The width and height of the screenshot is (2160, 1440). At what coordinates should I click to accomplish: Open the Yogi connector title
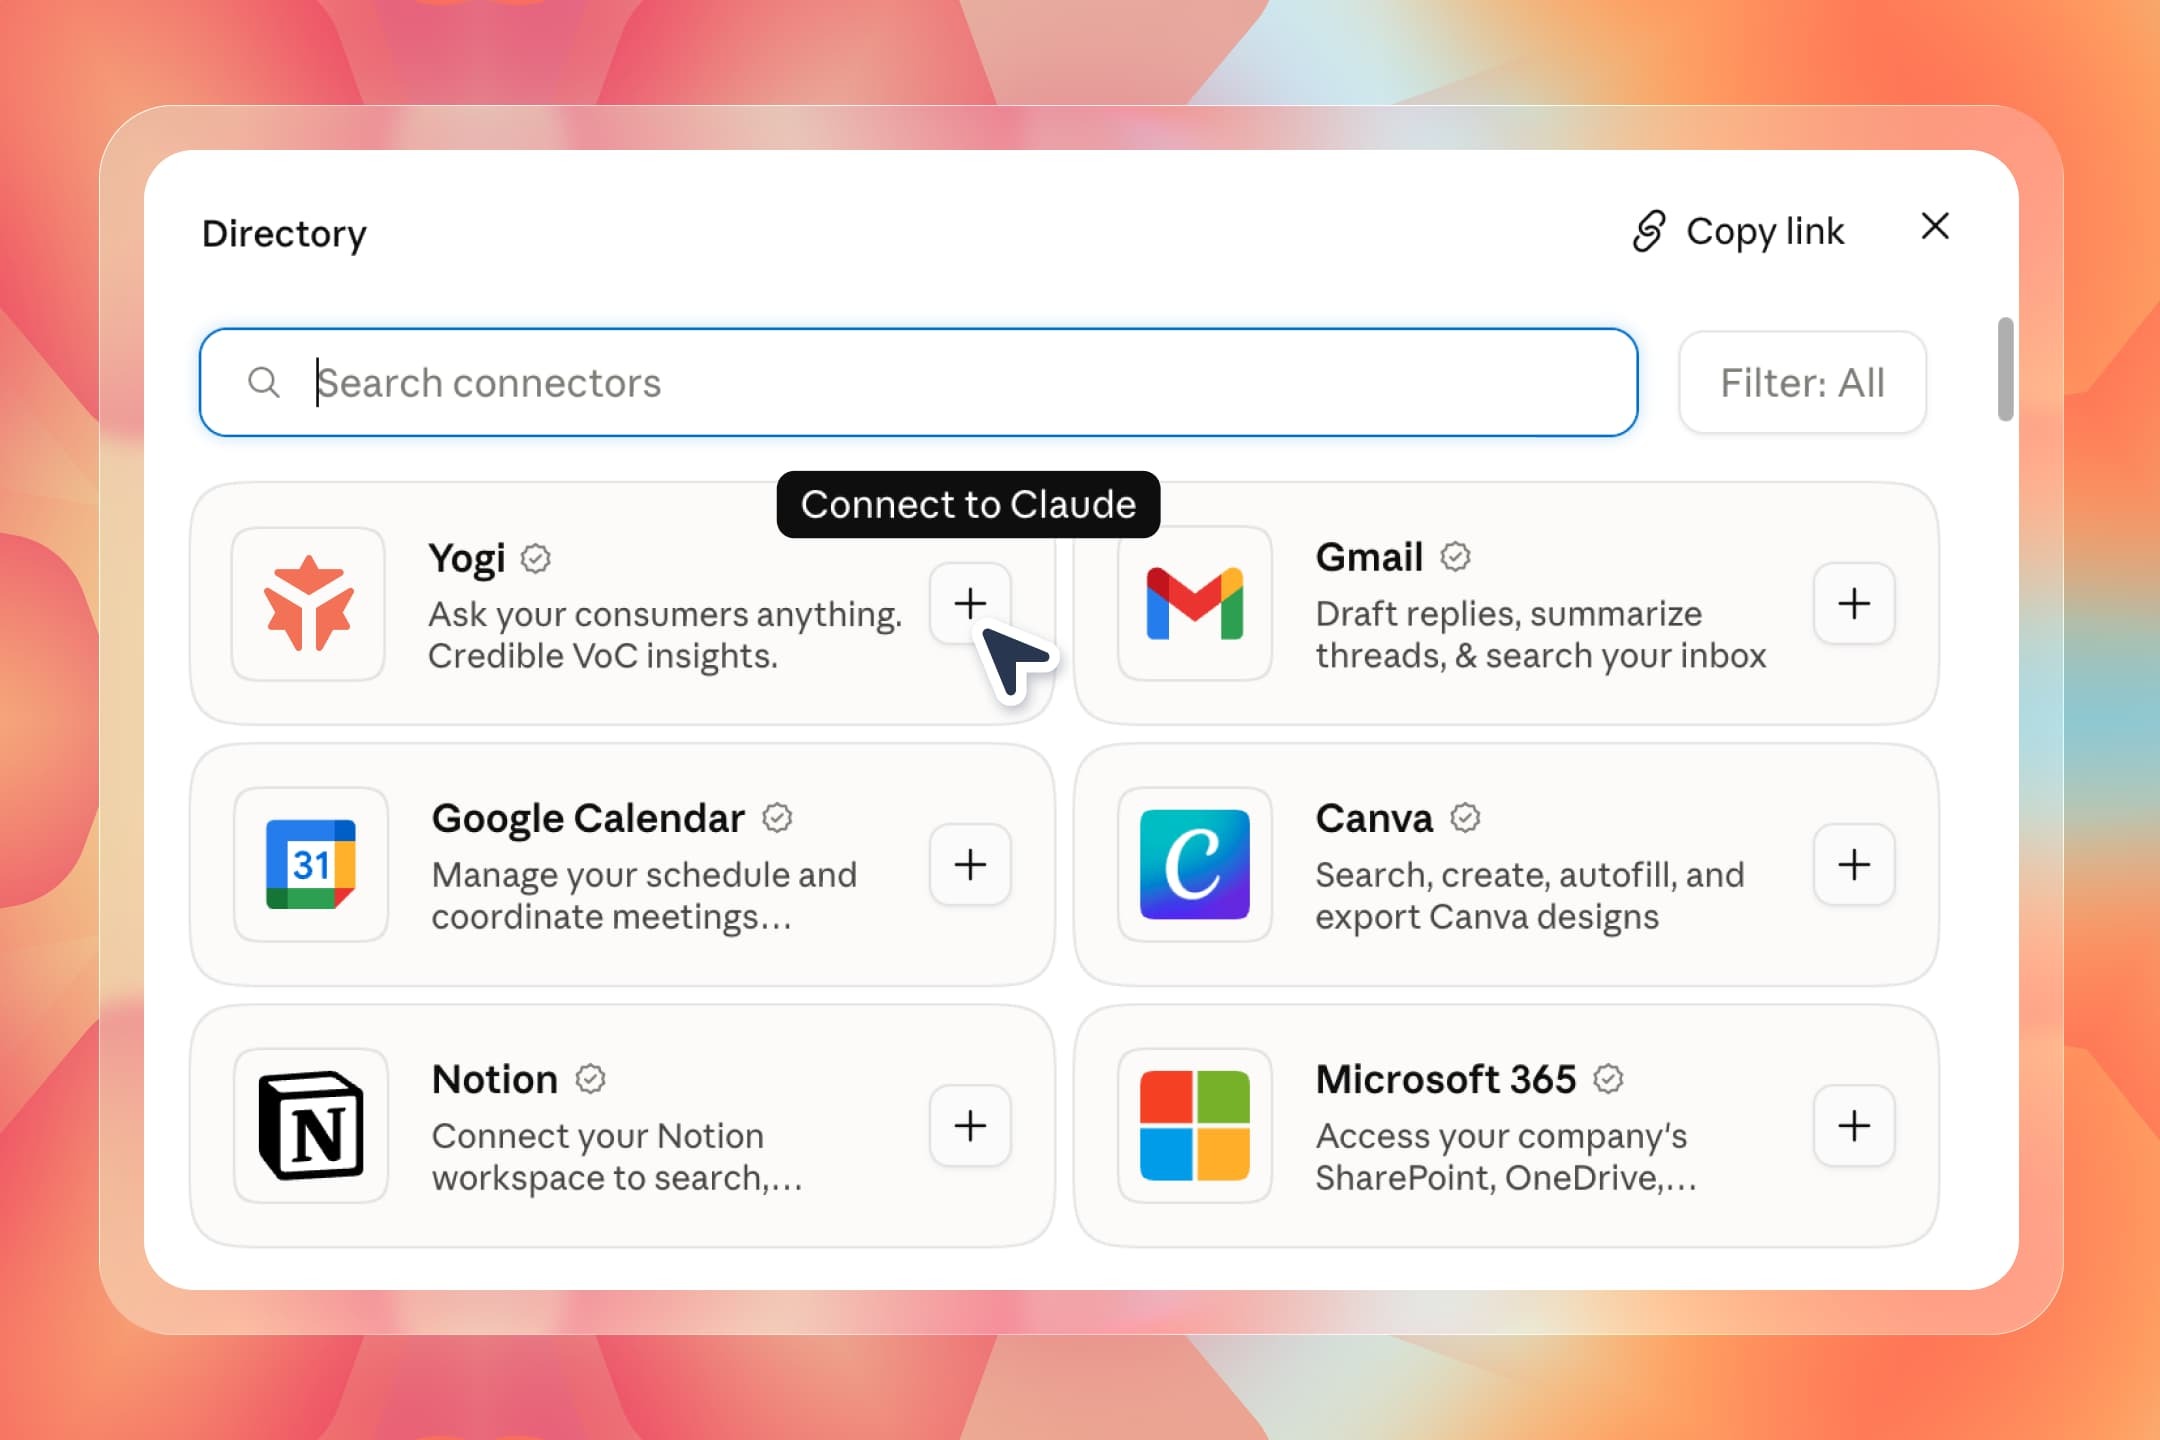click(467, 558)
